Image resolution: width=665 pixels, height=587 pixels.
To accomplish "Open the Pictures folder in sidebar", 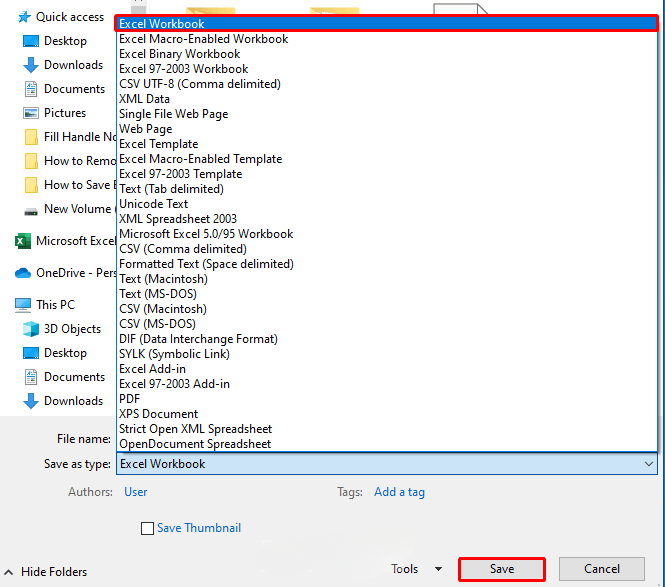I will pyautogui.click(x=65, y=113).
